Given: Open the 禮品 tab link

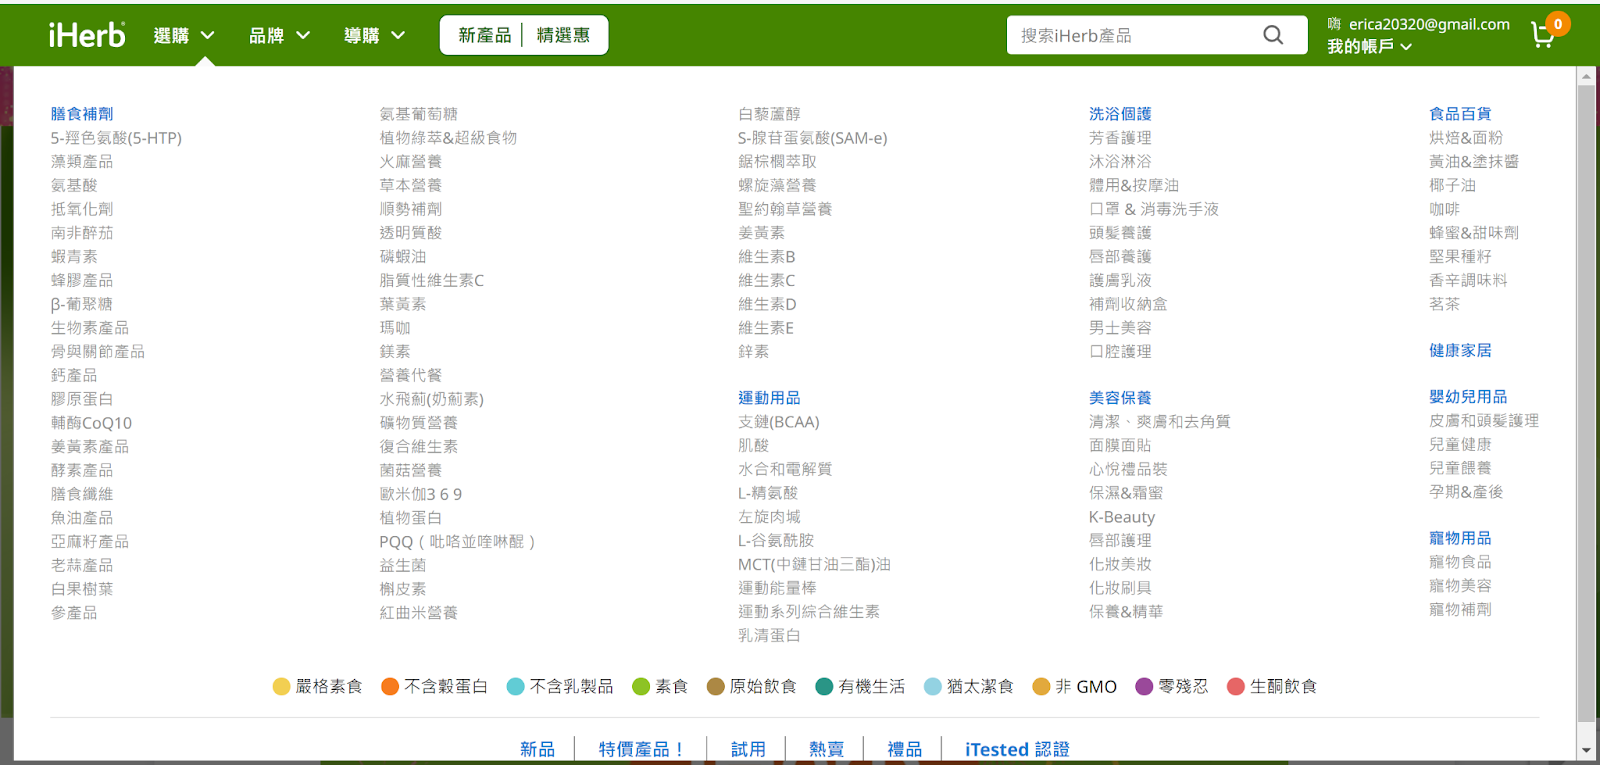Looking at the screenshot, I should [904, 749].
